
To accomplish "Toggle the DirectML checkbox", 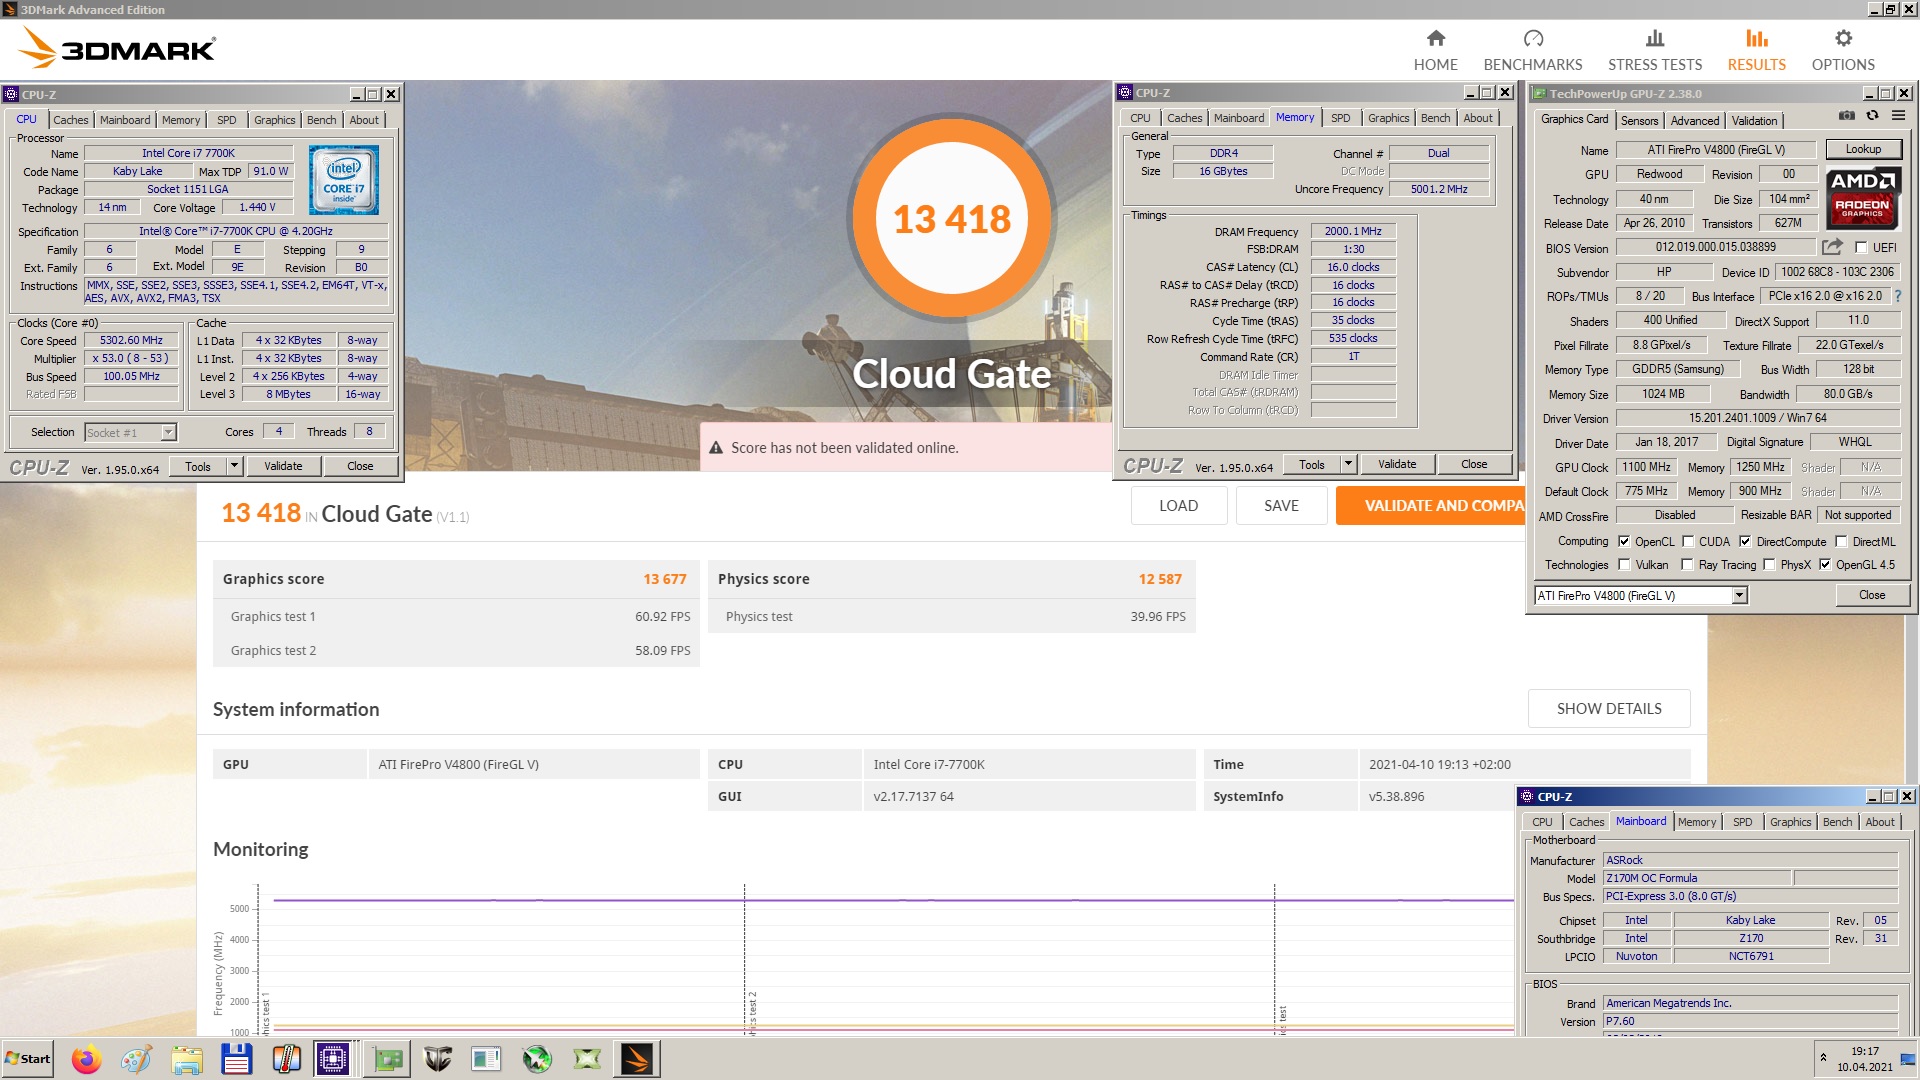I will click(x=1841, y=541).
